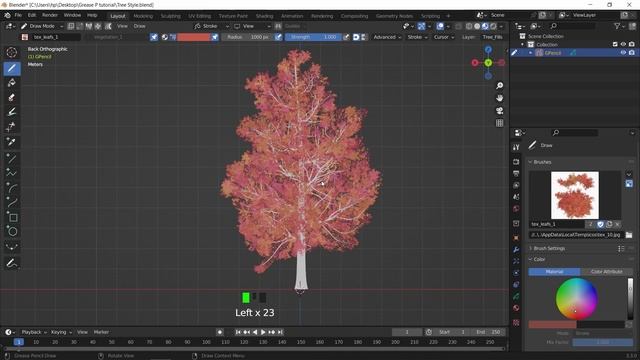Screen dimensions: 640x360
Task: Open the Material properties tab icon
Action: point(516,308)
